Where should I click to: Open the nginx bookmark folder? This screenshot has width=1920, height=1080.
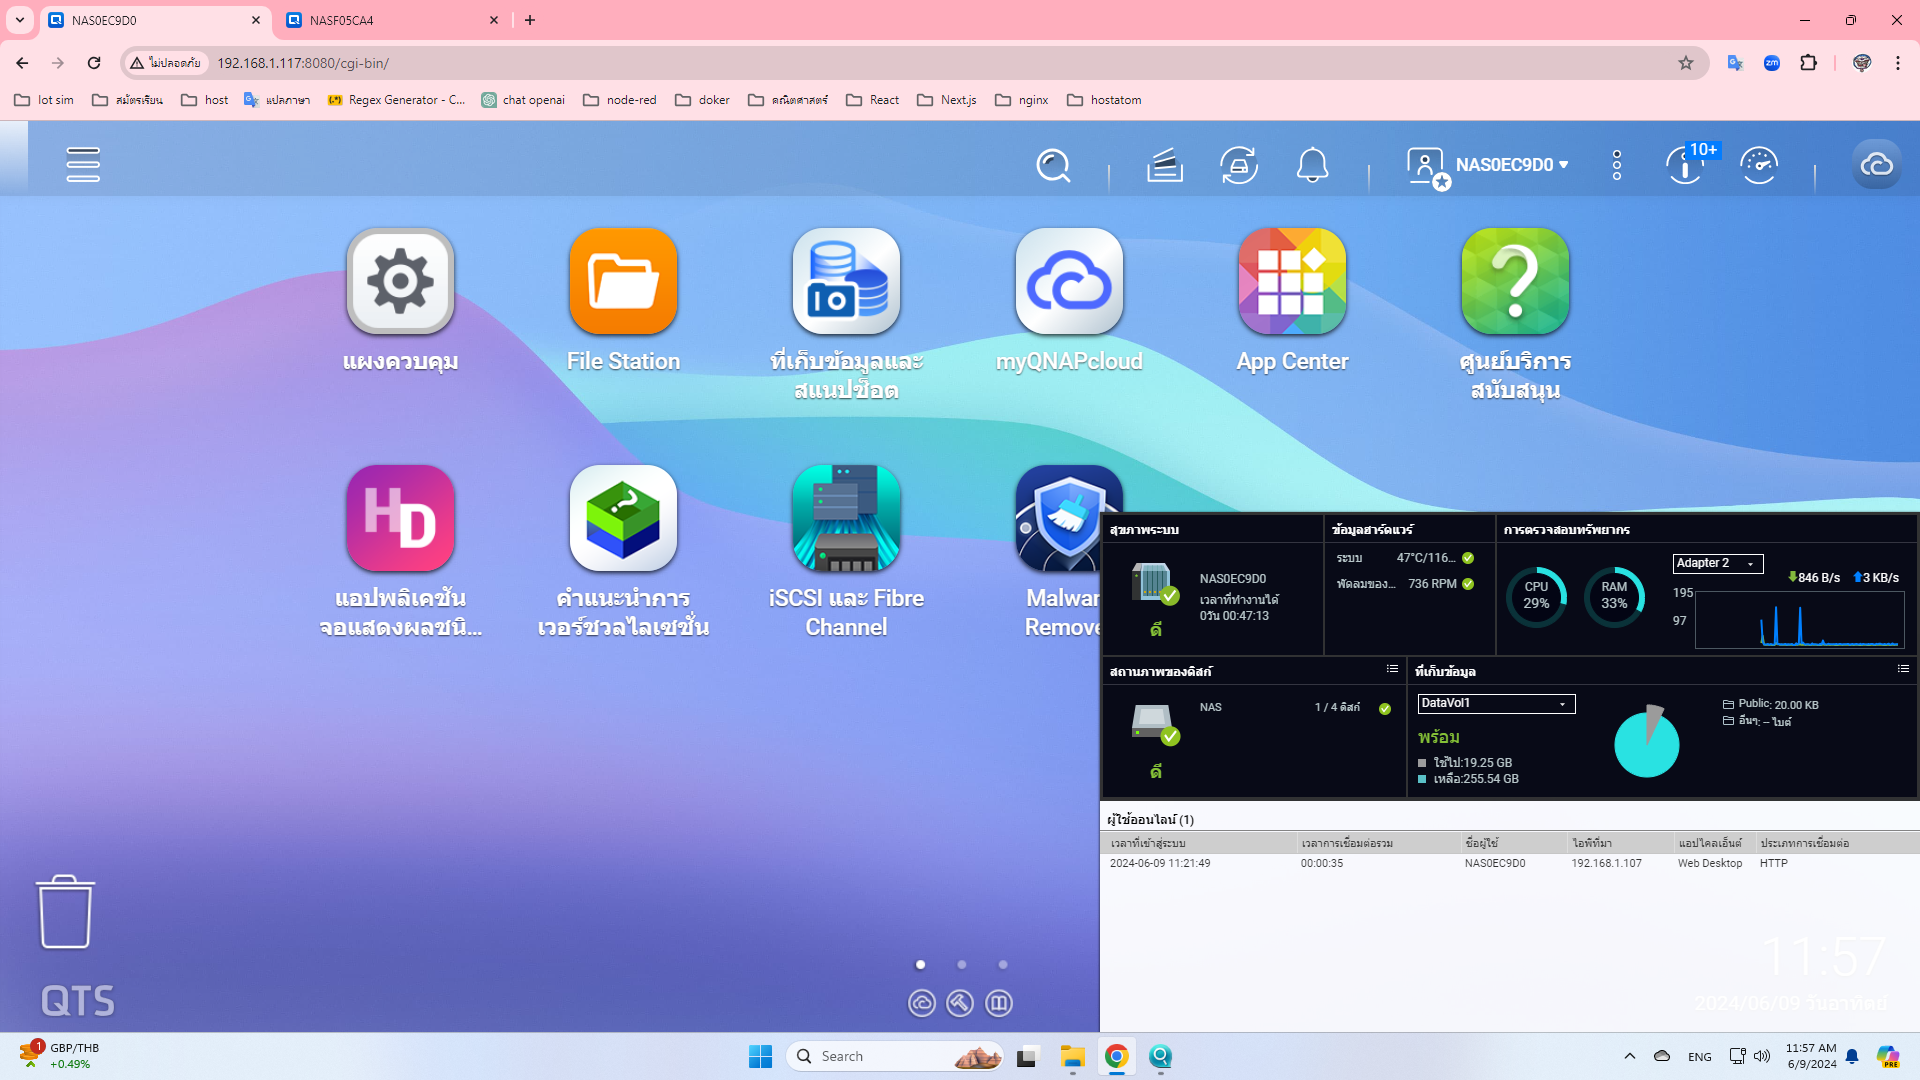[1022, 100]
